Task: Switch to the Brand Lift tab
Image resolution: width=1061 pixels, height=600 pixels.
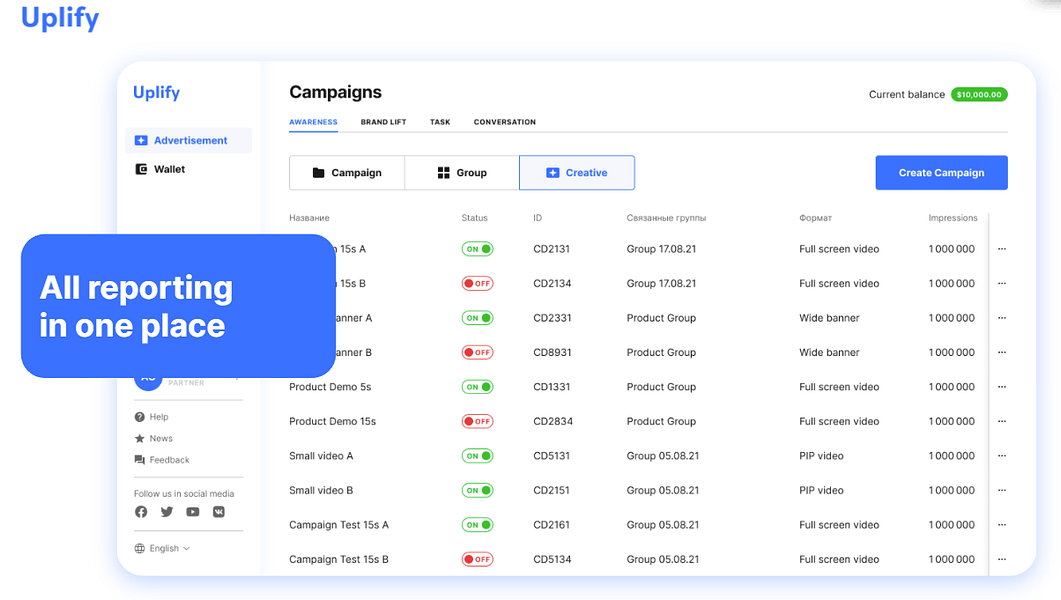Action: point(383,122)
